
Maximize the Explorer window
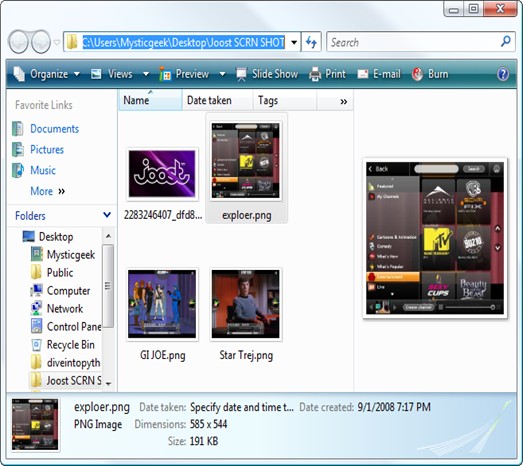pos(474,9)
